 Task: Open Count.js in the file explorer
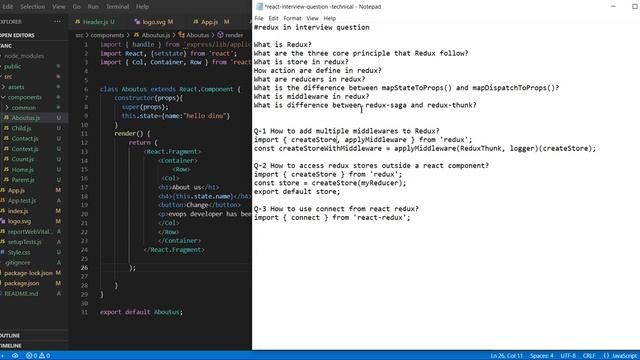(x=22, y=159)
